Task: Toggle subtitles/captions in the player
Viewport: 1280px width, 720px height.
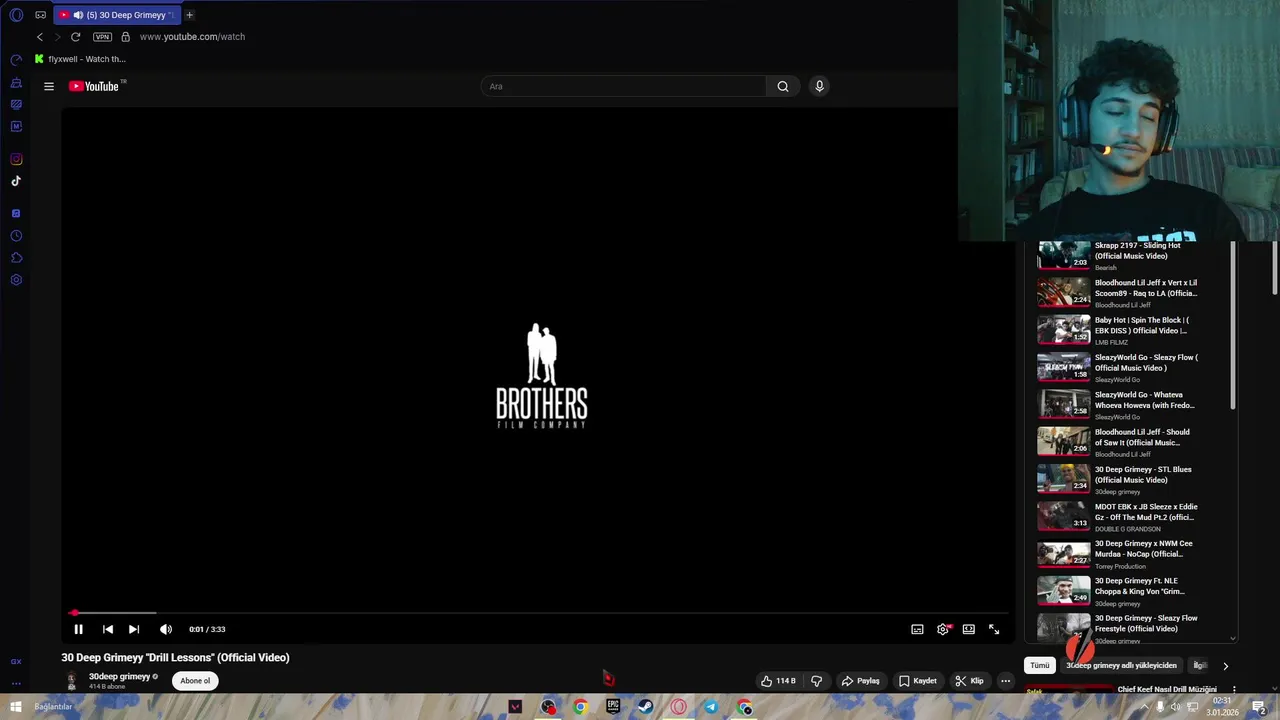Action: pyautogui.click(x=917, y=629)
